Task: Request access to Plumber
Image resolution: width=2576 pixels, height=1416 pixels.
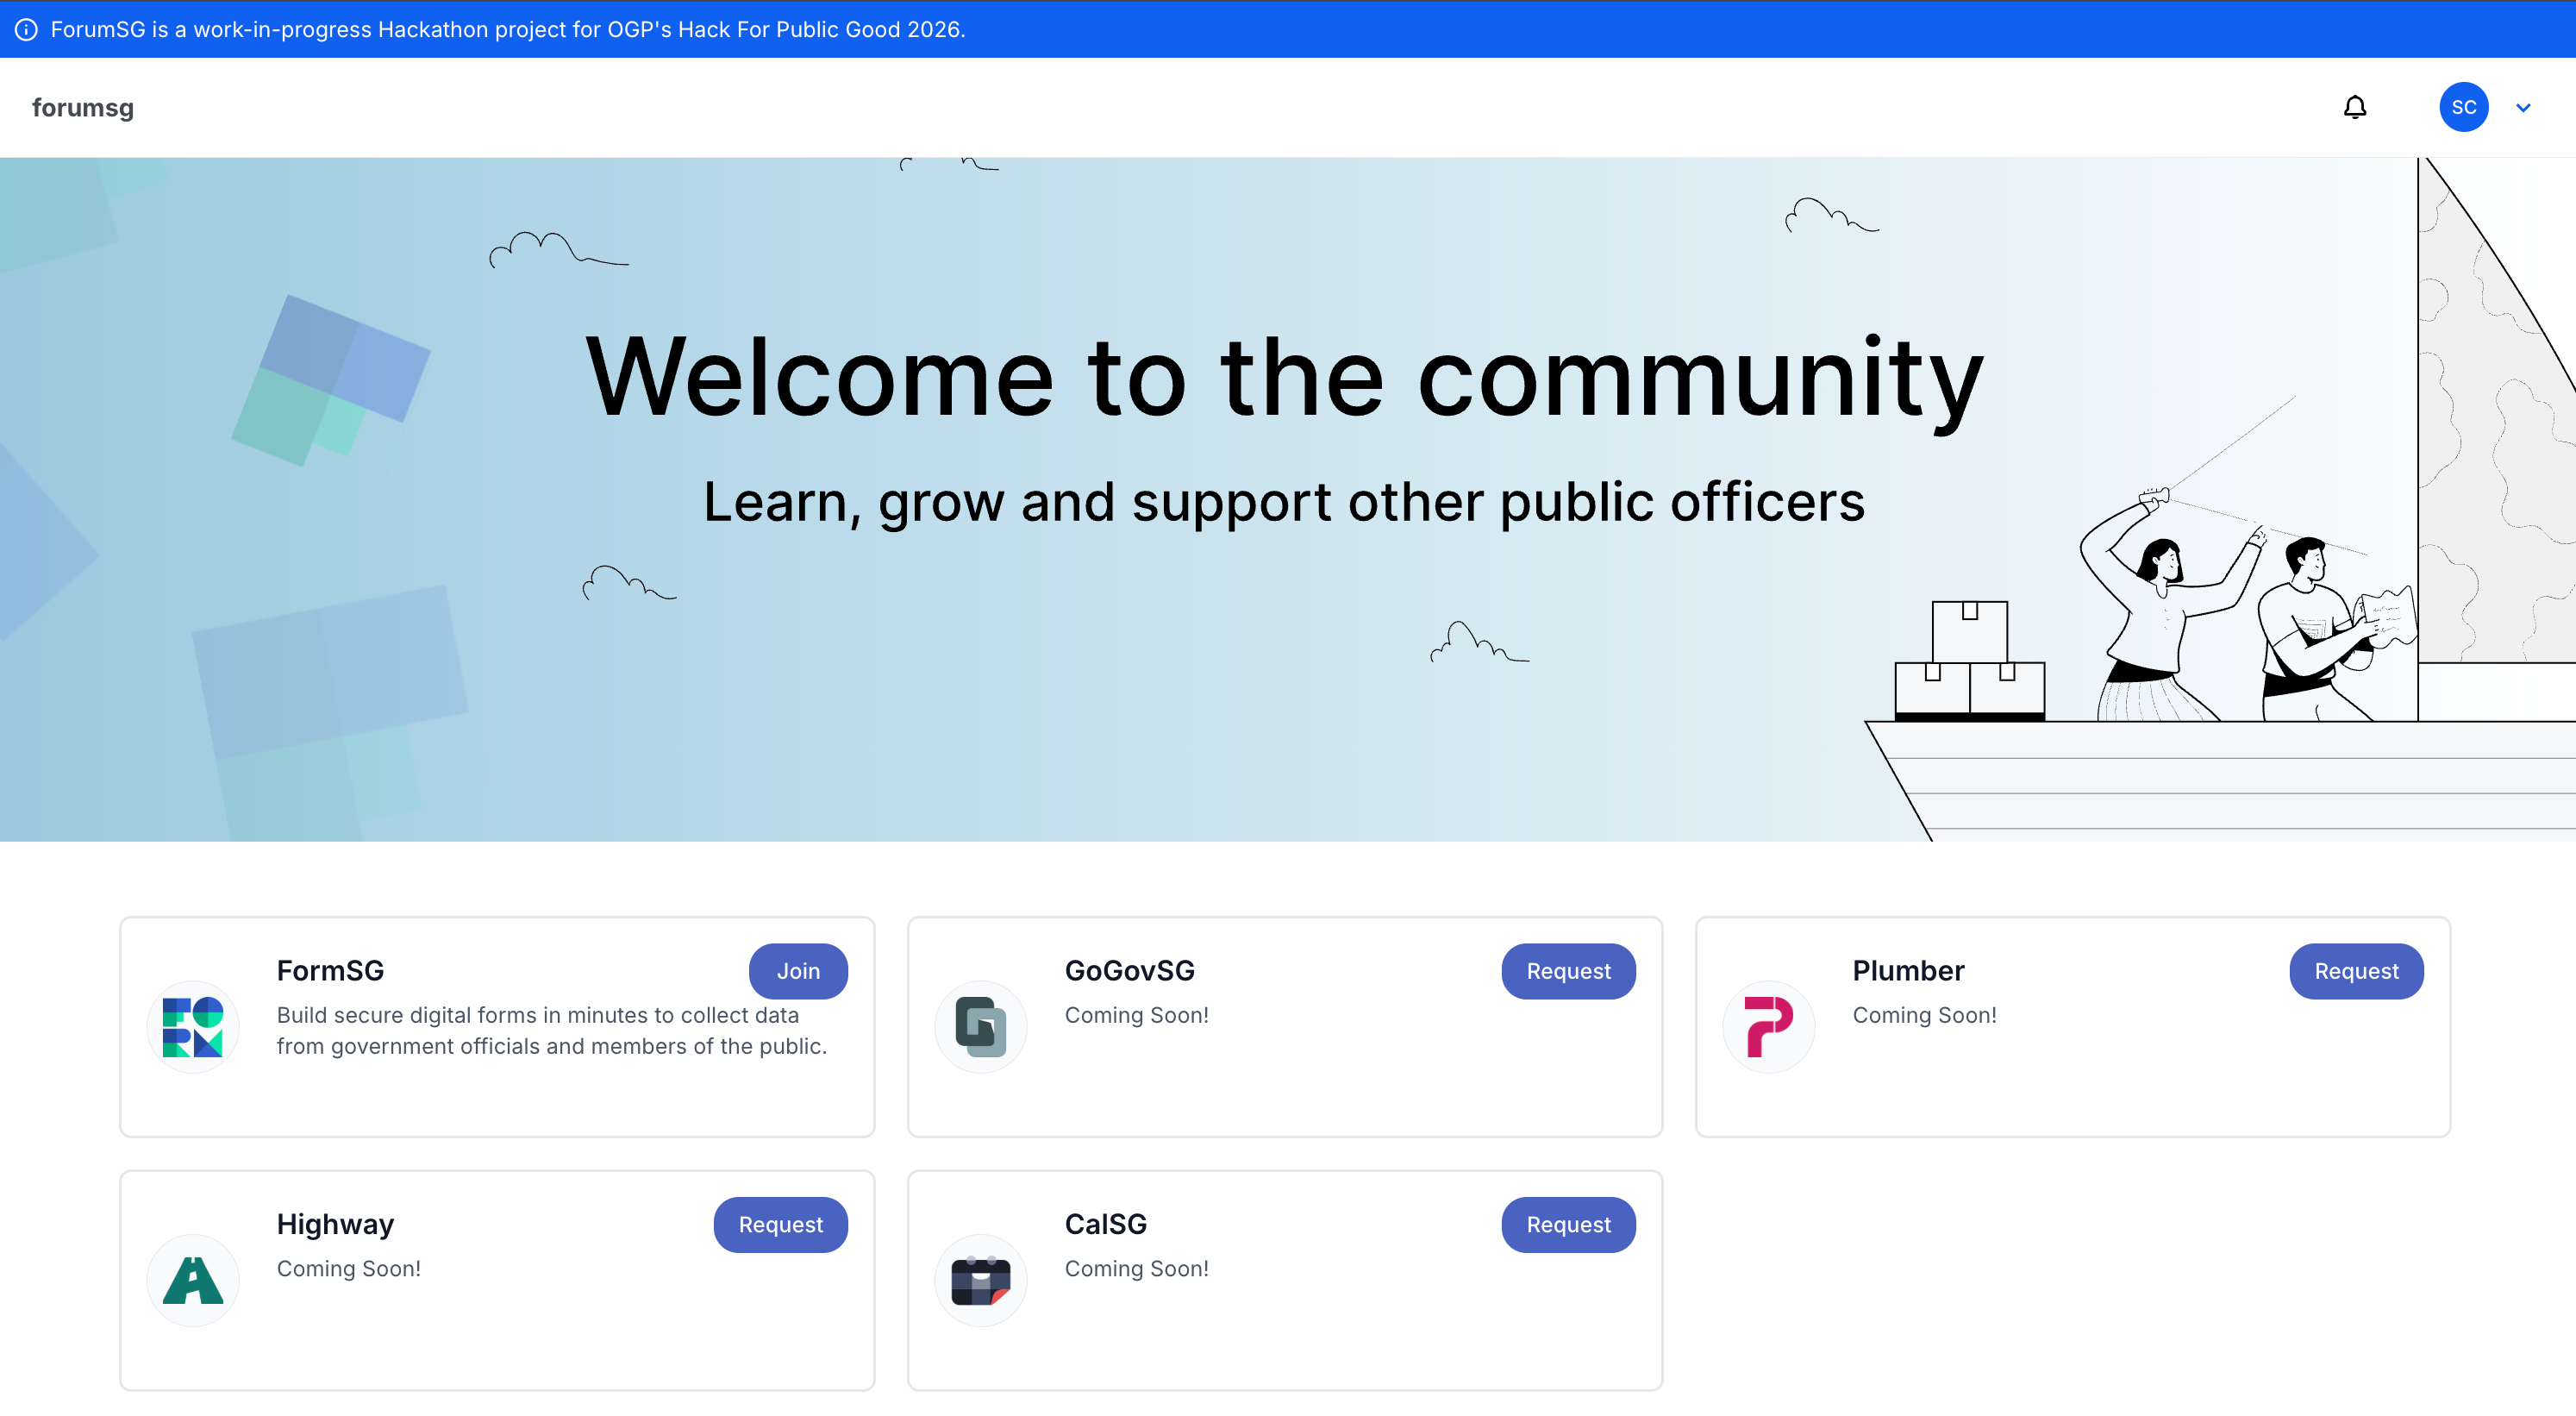Action: [2356, 970]
